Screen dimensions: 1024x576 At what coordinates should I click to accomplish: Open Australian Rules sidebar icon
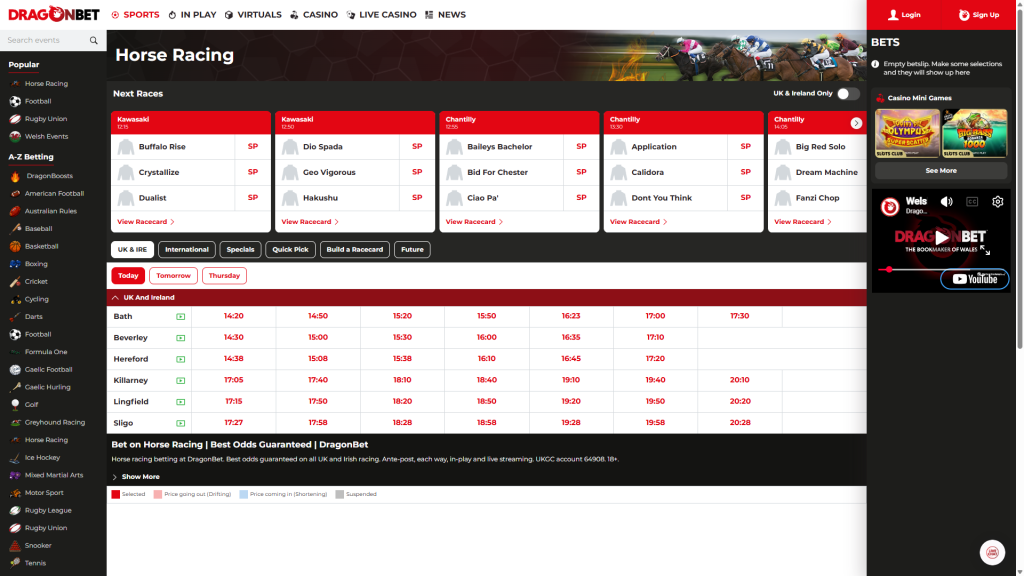15,212
